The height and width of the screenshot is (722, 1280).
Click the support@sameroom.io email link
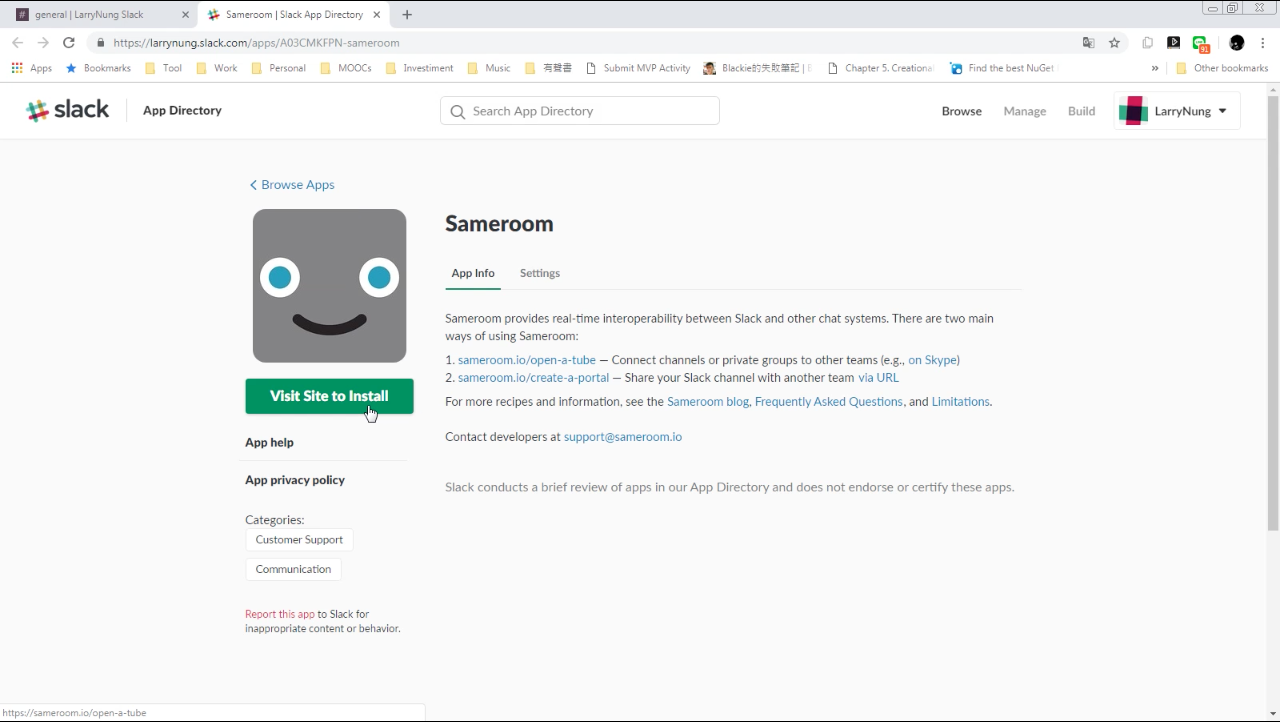(x=623, y=437)
